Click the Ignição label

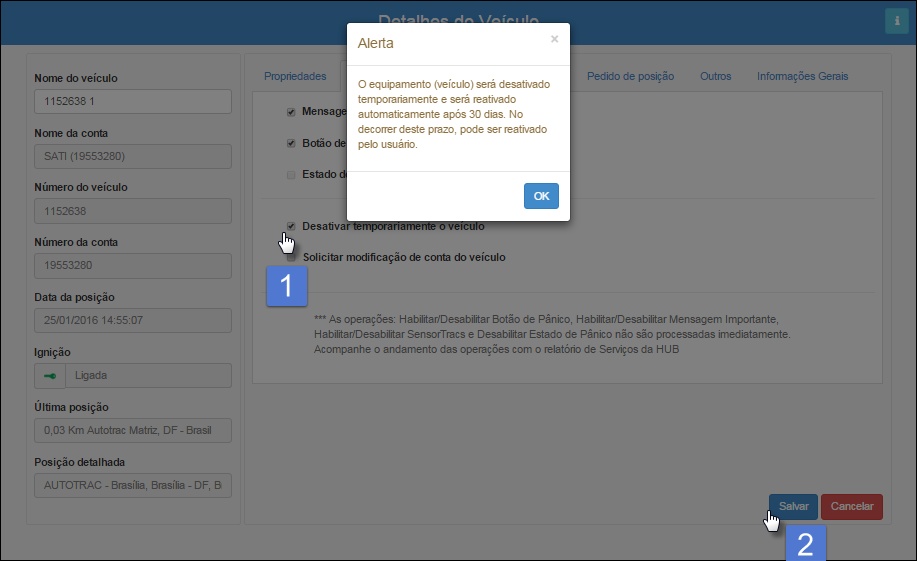tap(52, 352)
